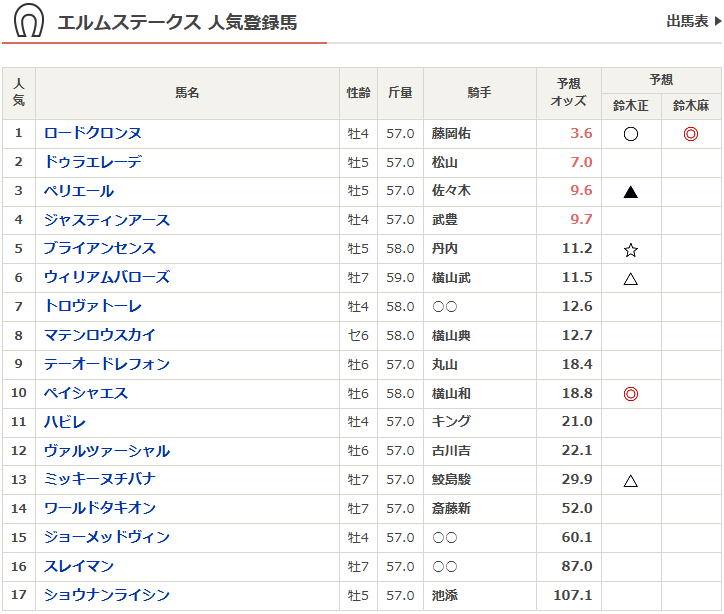This screenshot has height=614, width=724.
Task: Open horse トロヴァトーレ
Action: pos(93,306)
